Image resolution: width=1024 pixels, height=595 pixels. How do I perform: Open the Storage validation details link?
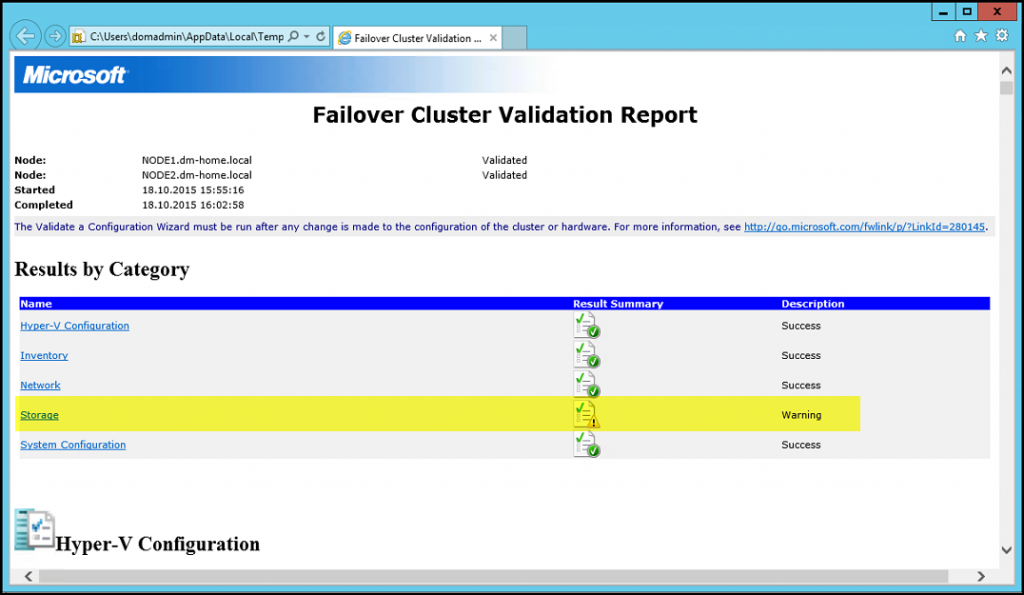[39, 414]
